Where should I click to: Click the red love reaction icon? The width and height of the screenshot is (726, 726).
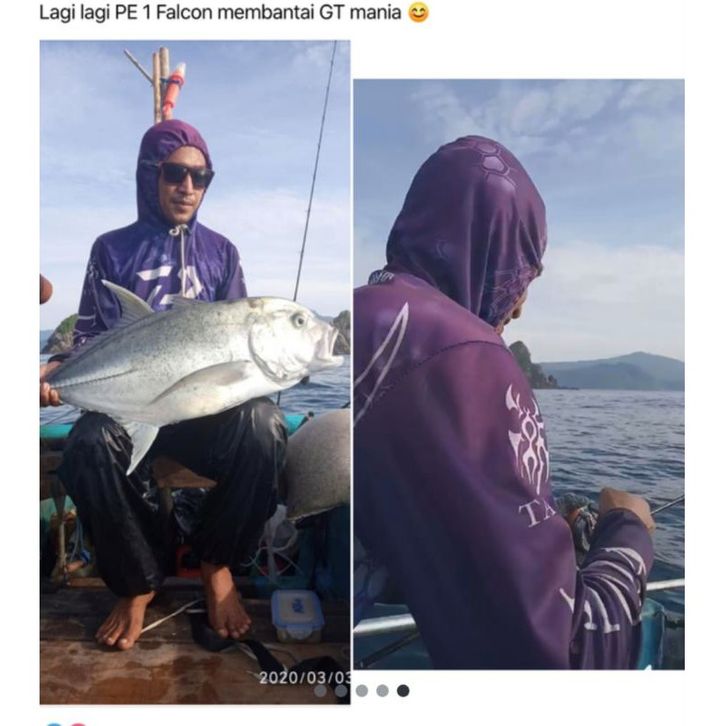pos(78,724)
